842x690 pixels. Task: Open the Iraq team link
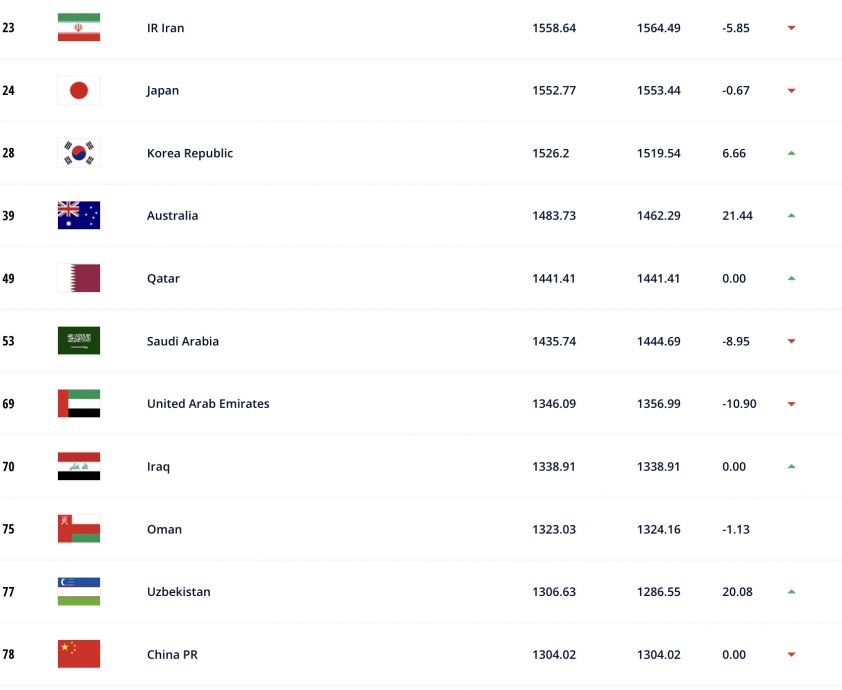[x=158, y=467]
